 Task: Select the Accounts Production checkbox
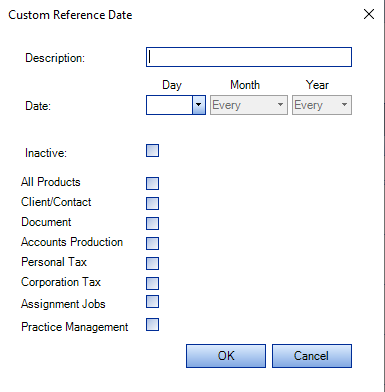(152, 243)
